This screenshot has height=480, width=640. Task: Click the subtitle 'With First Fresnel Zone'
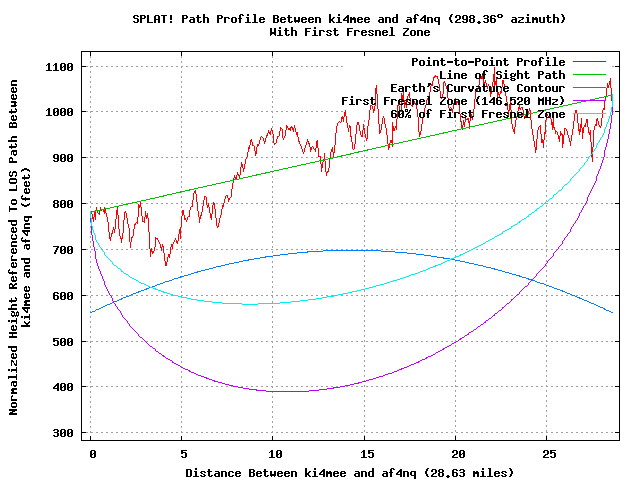[349, 32]
